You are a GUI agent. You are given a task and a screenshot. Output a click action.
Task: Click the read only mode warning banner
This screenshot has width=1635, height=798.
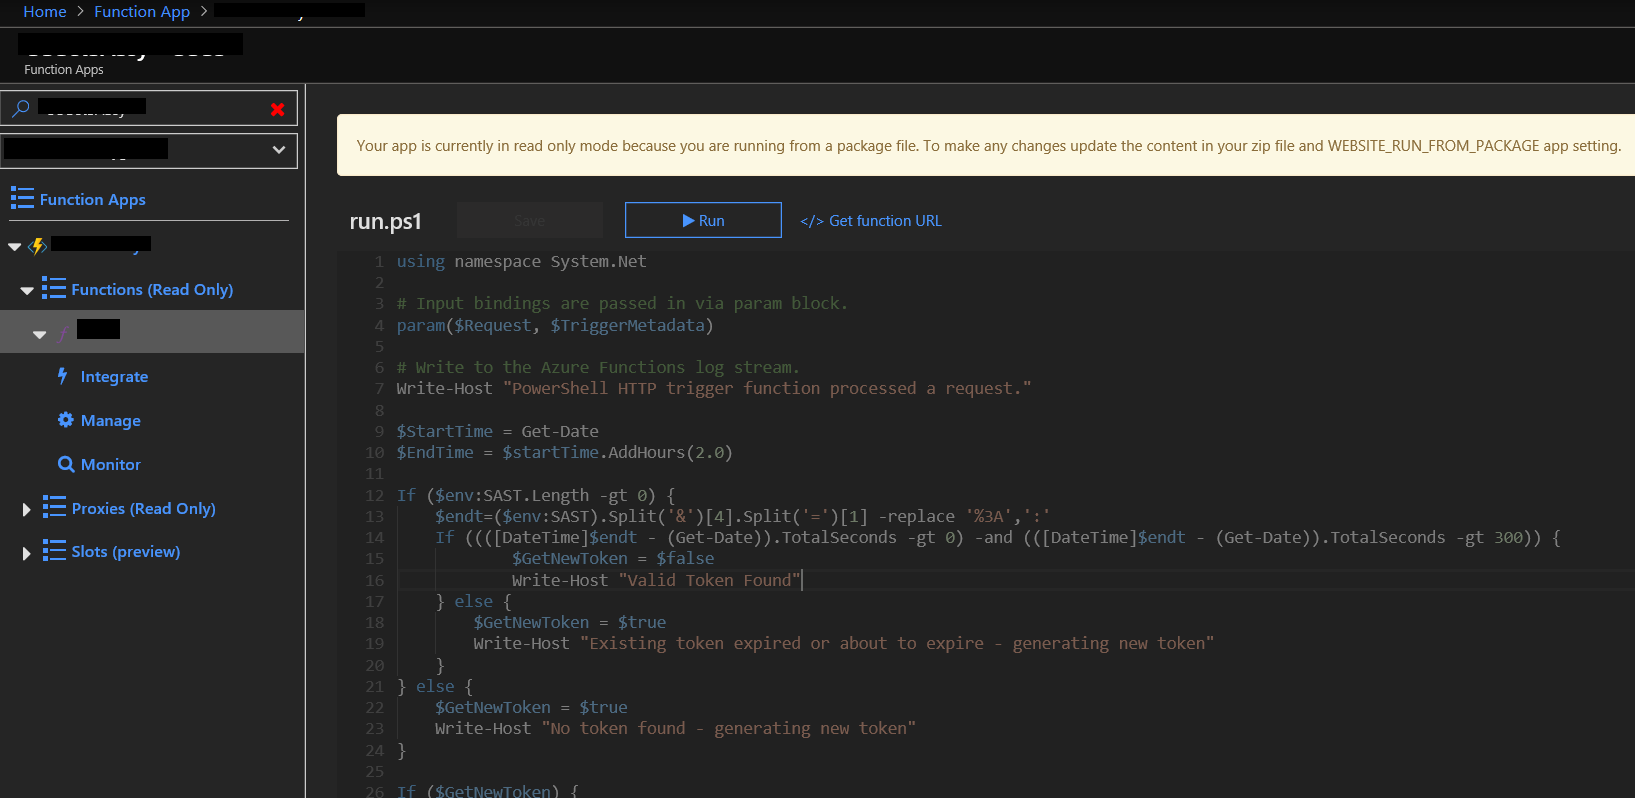click(986, 145)
